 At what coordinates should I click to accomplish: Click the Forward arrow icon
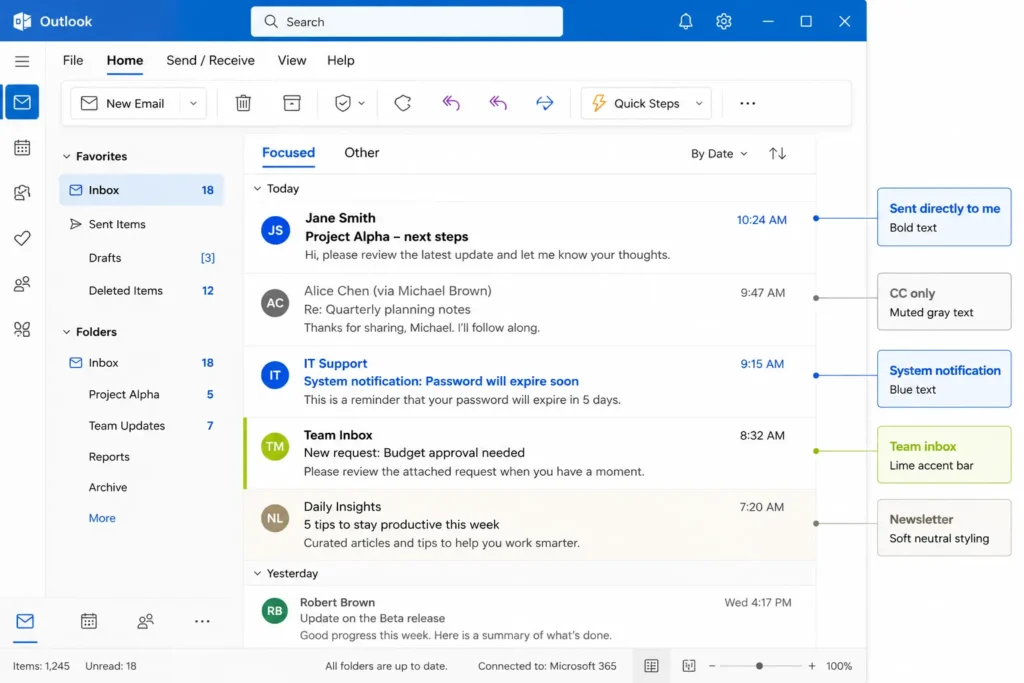click(544, 103)
